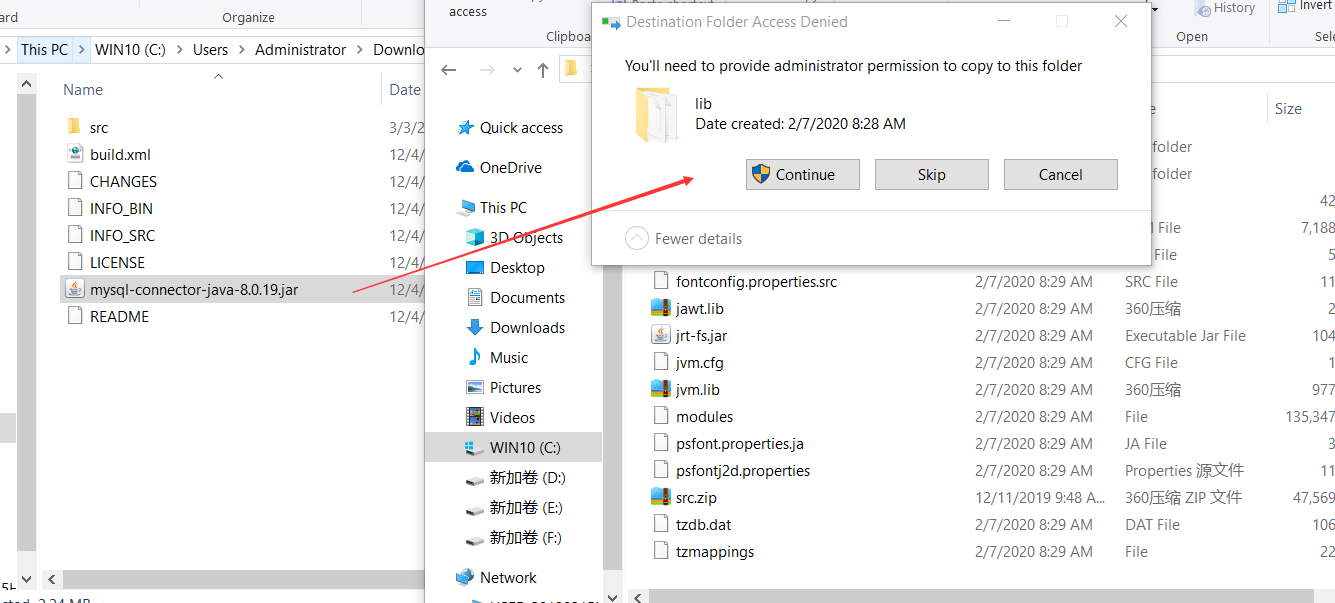Screen dimensions: 1335x603
Task: Click the left window horizontal scrollbar
Action: tap(245, 579)
